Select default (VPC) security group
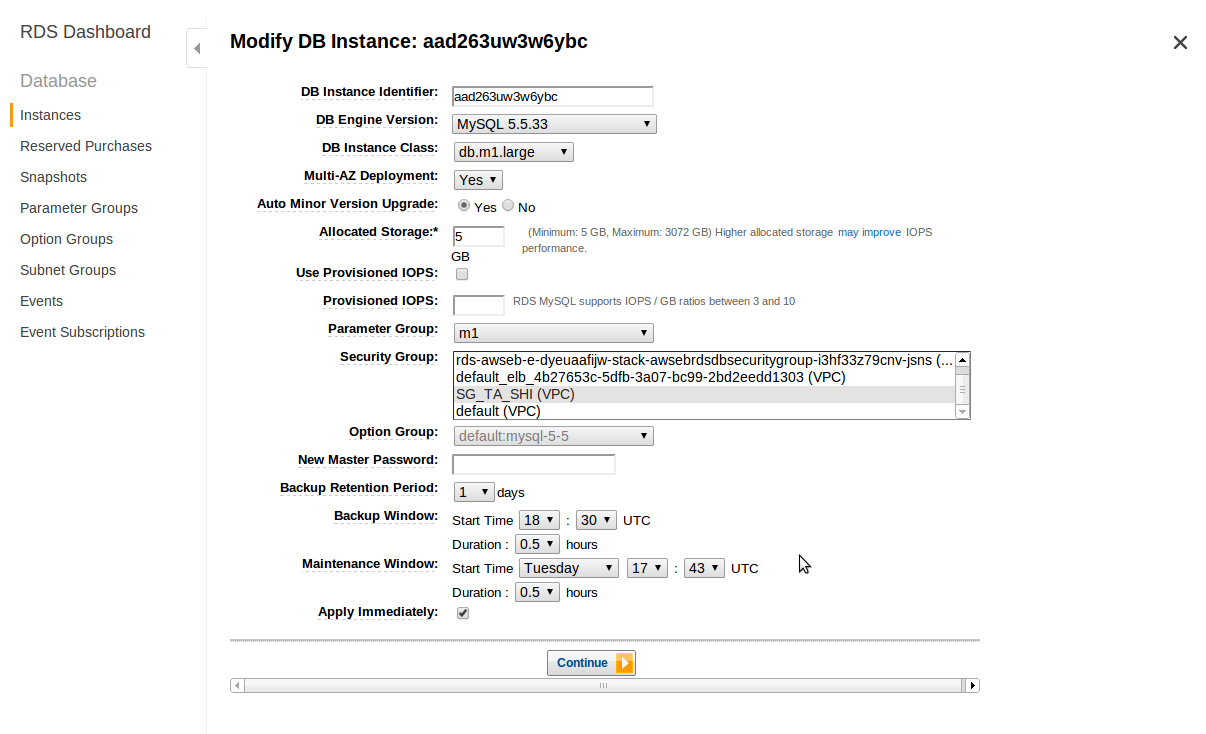 pos(704,411)
